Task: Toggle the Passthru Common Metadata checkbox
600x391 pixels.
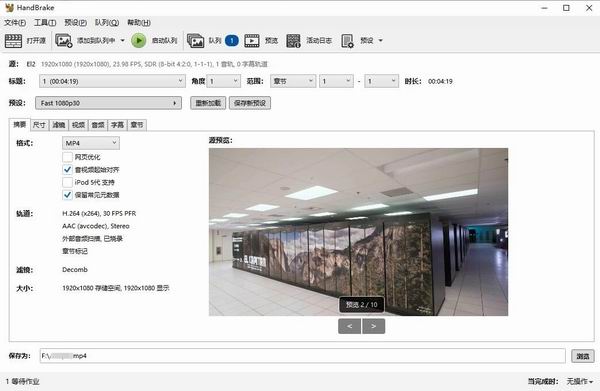Action: pyautogui.click(x=67, y=195)
